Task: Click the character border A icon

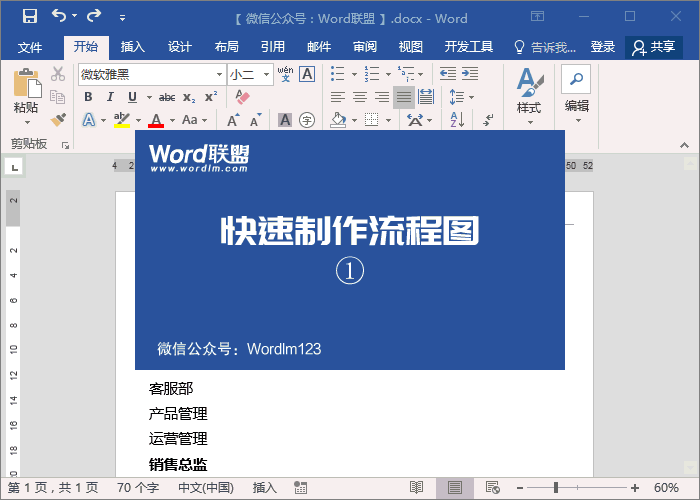Action: tap(307, 74)
